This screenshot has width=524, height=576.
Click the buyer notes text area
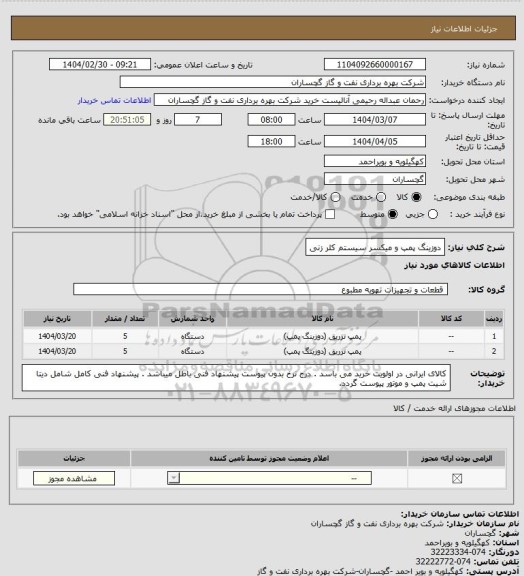pyautogui.click(x=236, y=378)
